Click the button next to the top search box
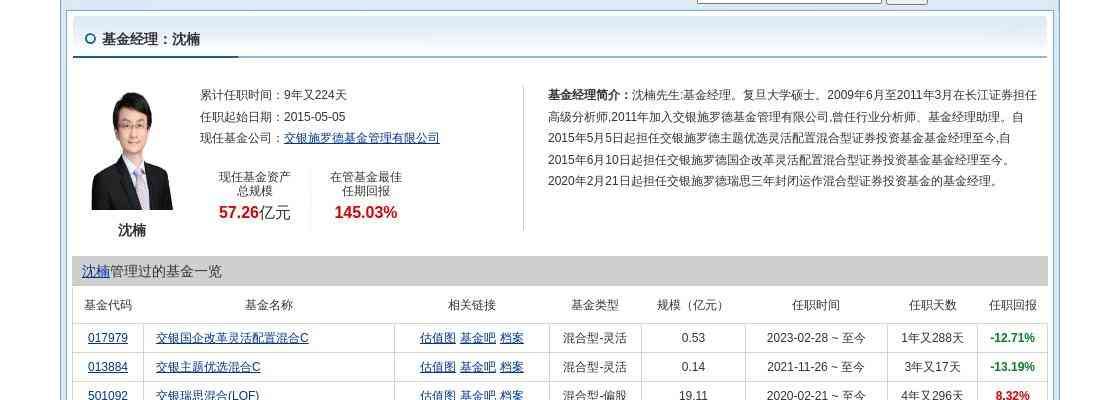Screen dimensions: 1120x400 click(906, 1)
